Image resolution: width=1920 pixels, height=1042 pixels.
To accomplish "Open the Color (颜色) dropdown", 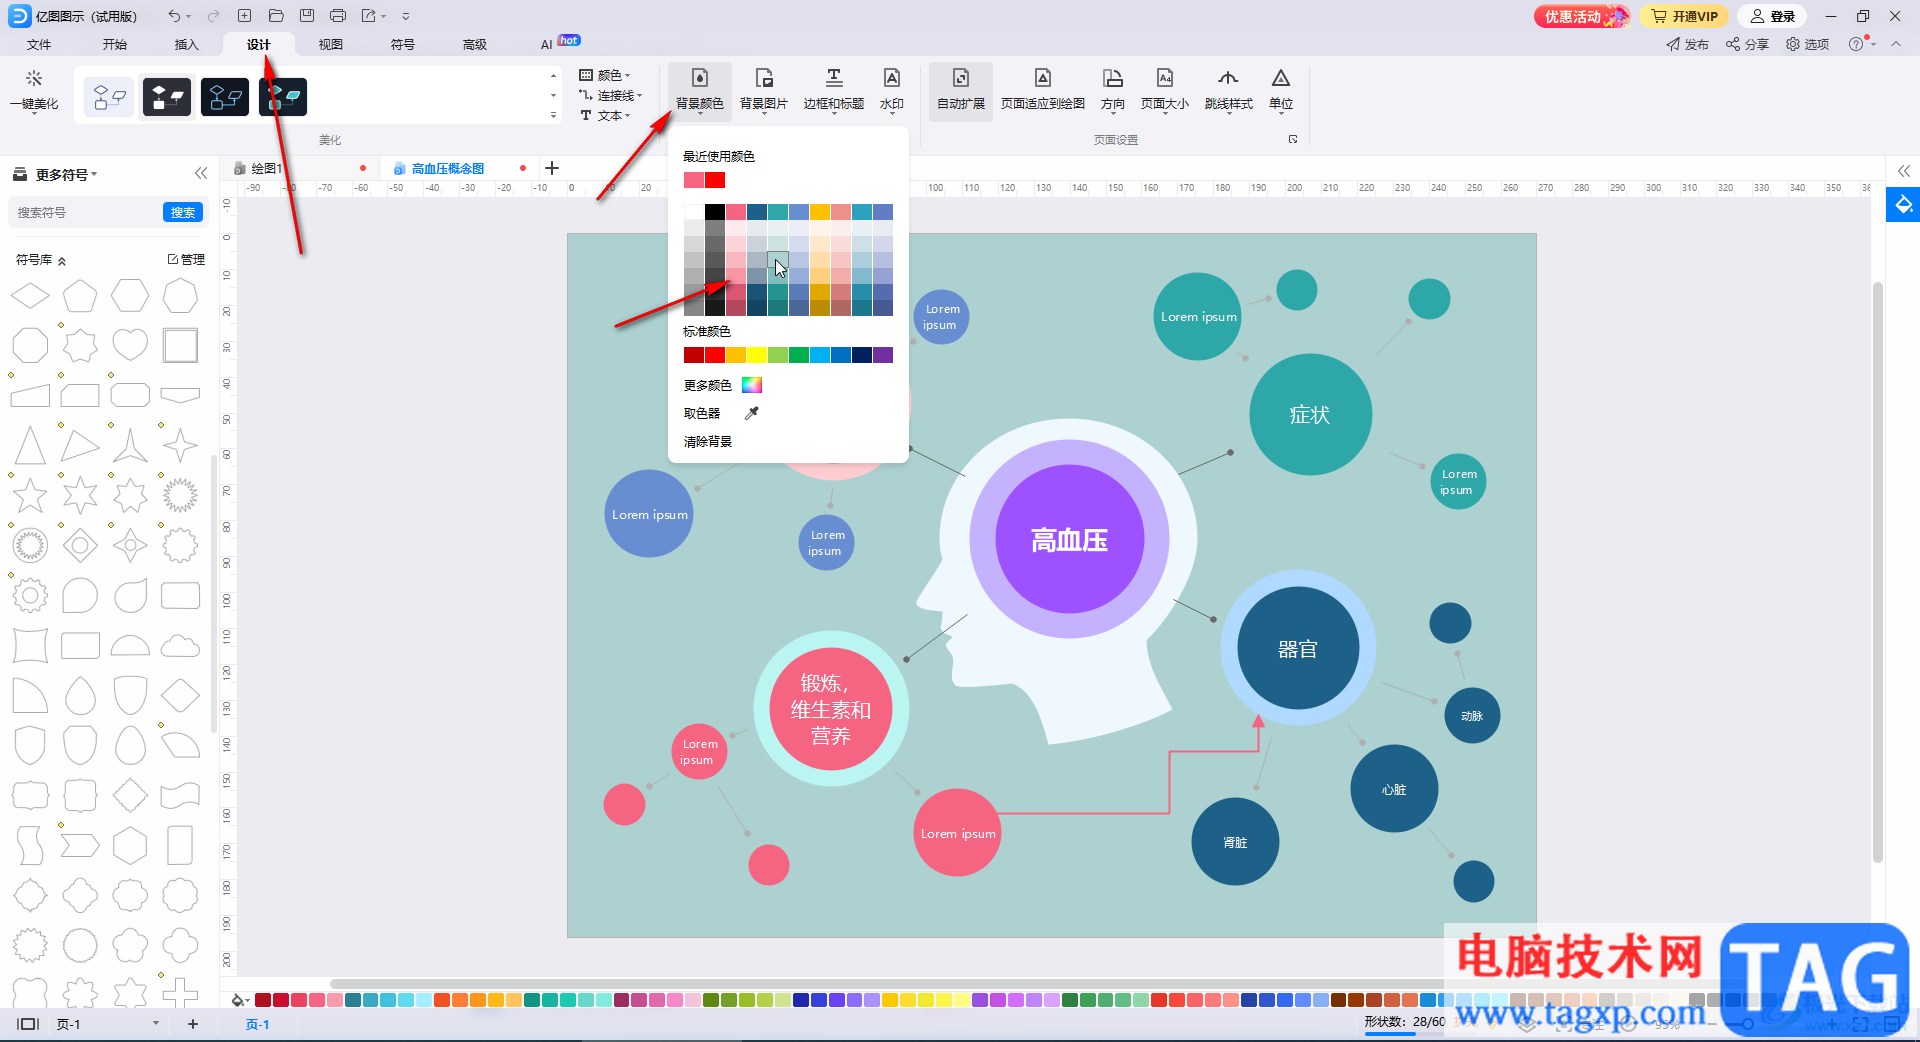I will pyautogui.click(x=607, y=75).
